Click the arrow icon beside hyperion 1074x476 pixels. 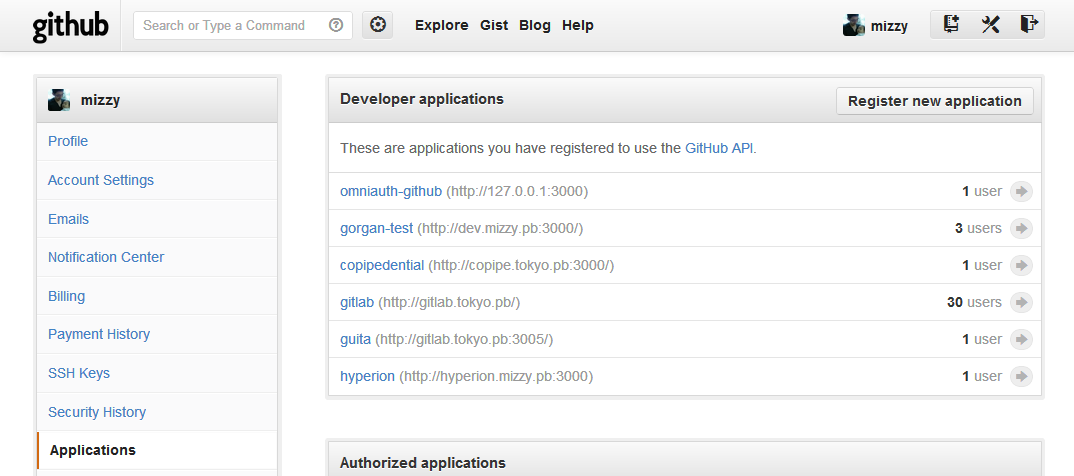point(1021,377)
